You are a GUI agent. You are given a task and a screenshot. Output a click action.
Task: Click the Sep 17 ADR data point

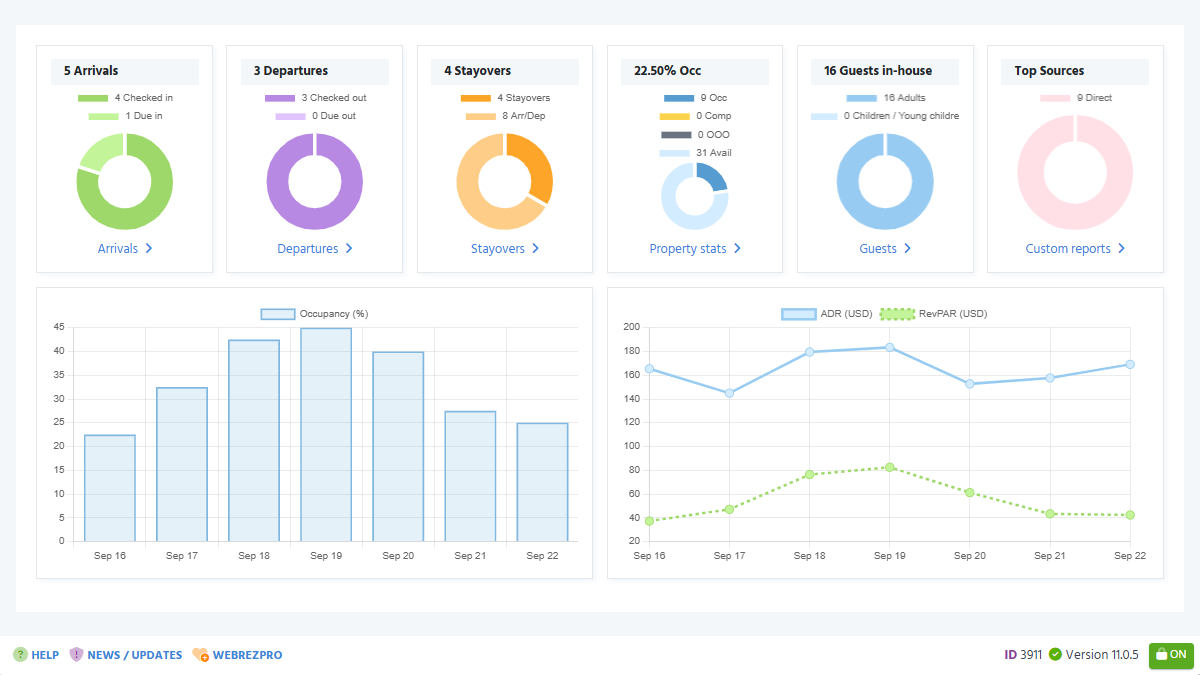tap(729, 393)
